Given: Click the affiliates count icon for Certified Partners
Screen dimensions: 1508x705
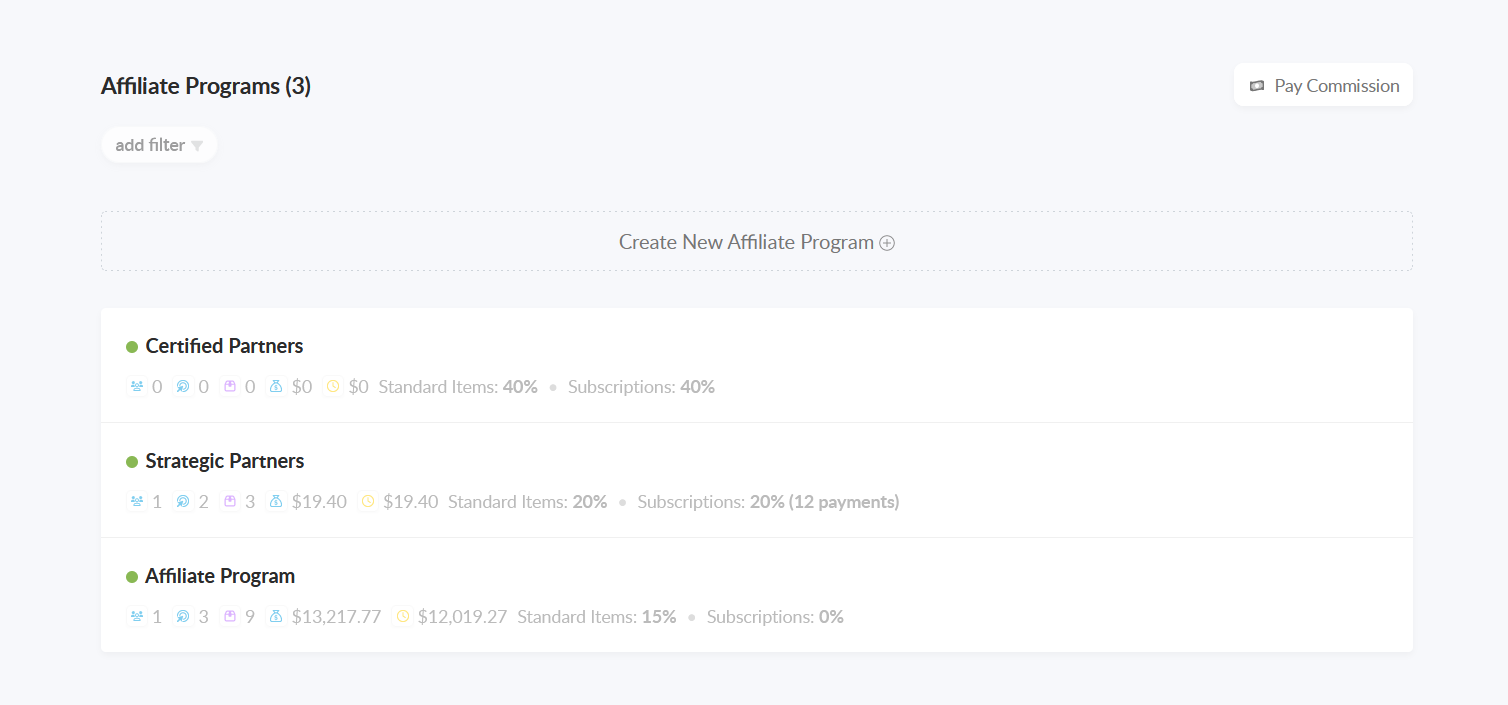Looking at the screenshot, I should (135, 386).
